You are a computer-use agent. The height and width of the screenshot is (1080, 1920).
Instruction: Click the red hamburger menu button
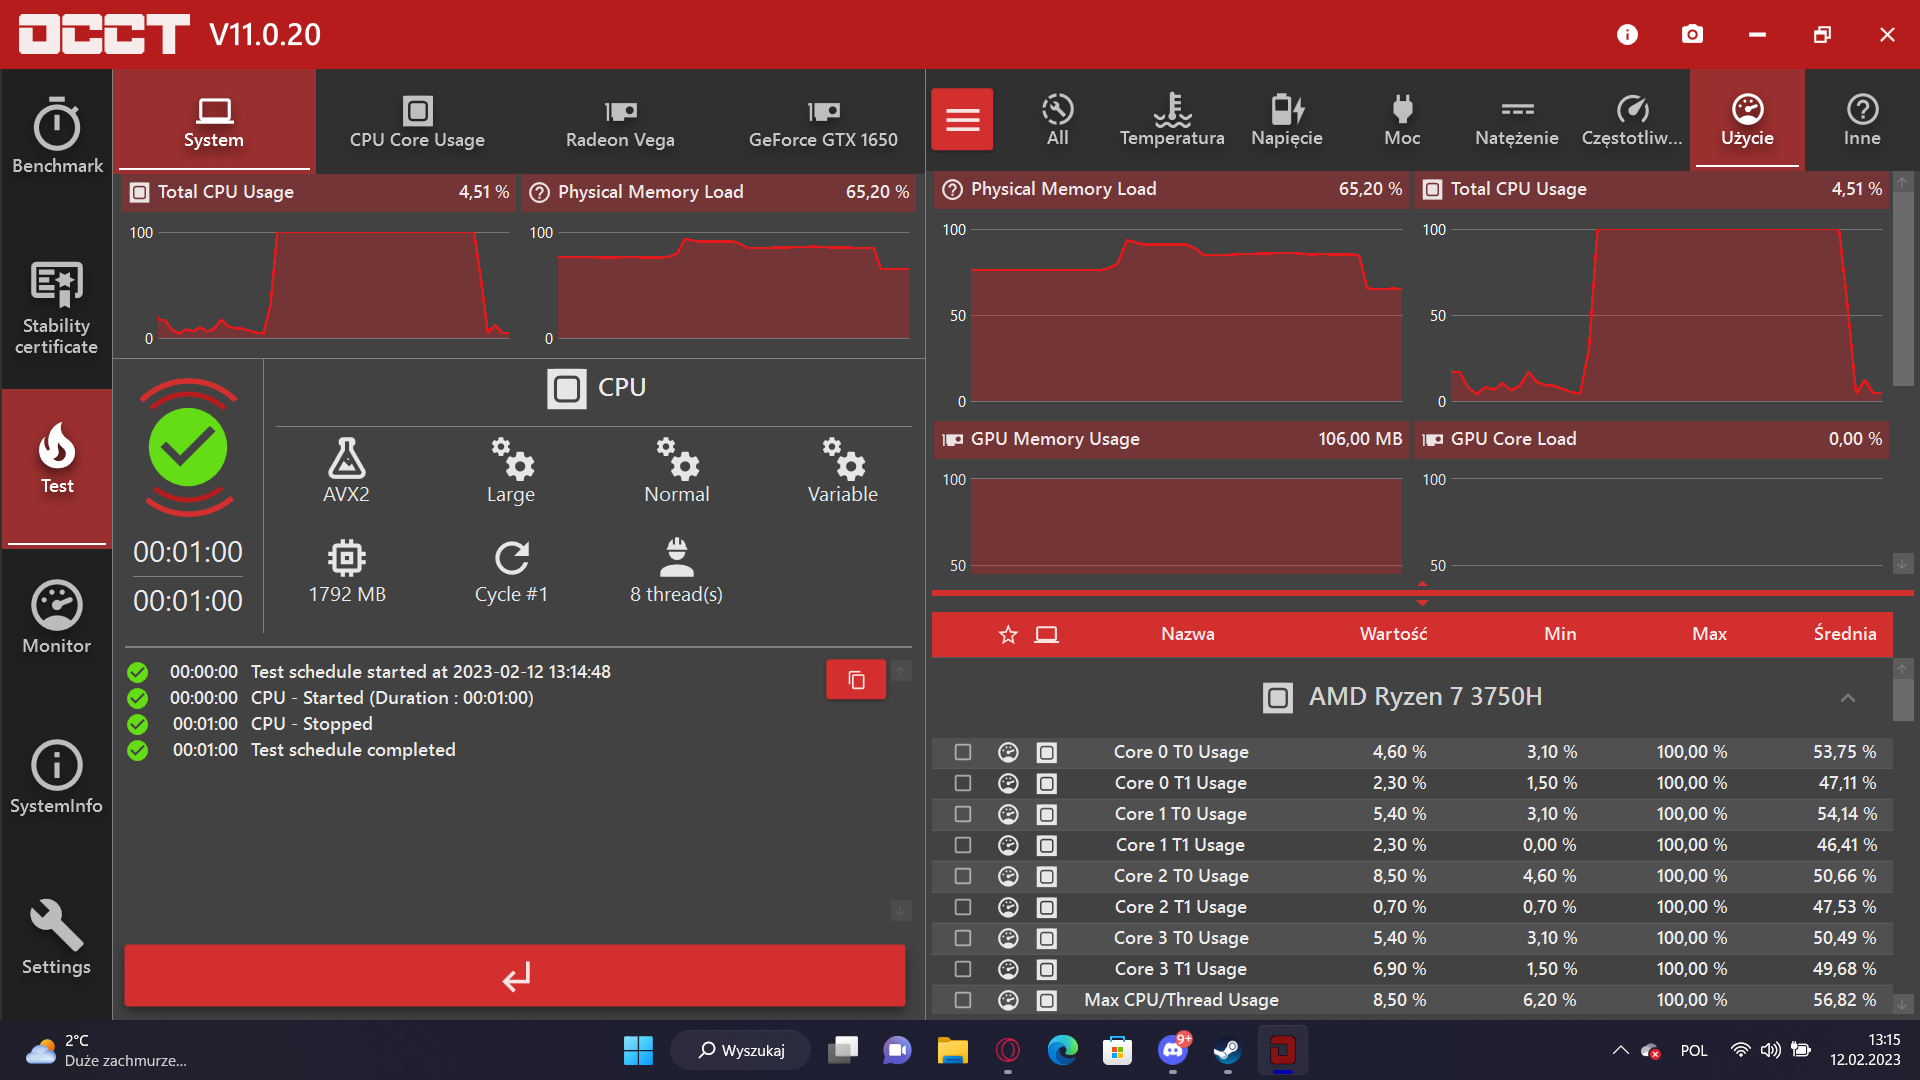pos(962,120)
